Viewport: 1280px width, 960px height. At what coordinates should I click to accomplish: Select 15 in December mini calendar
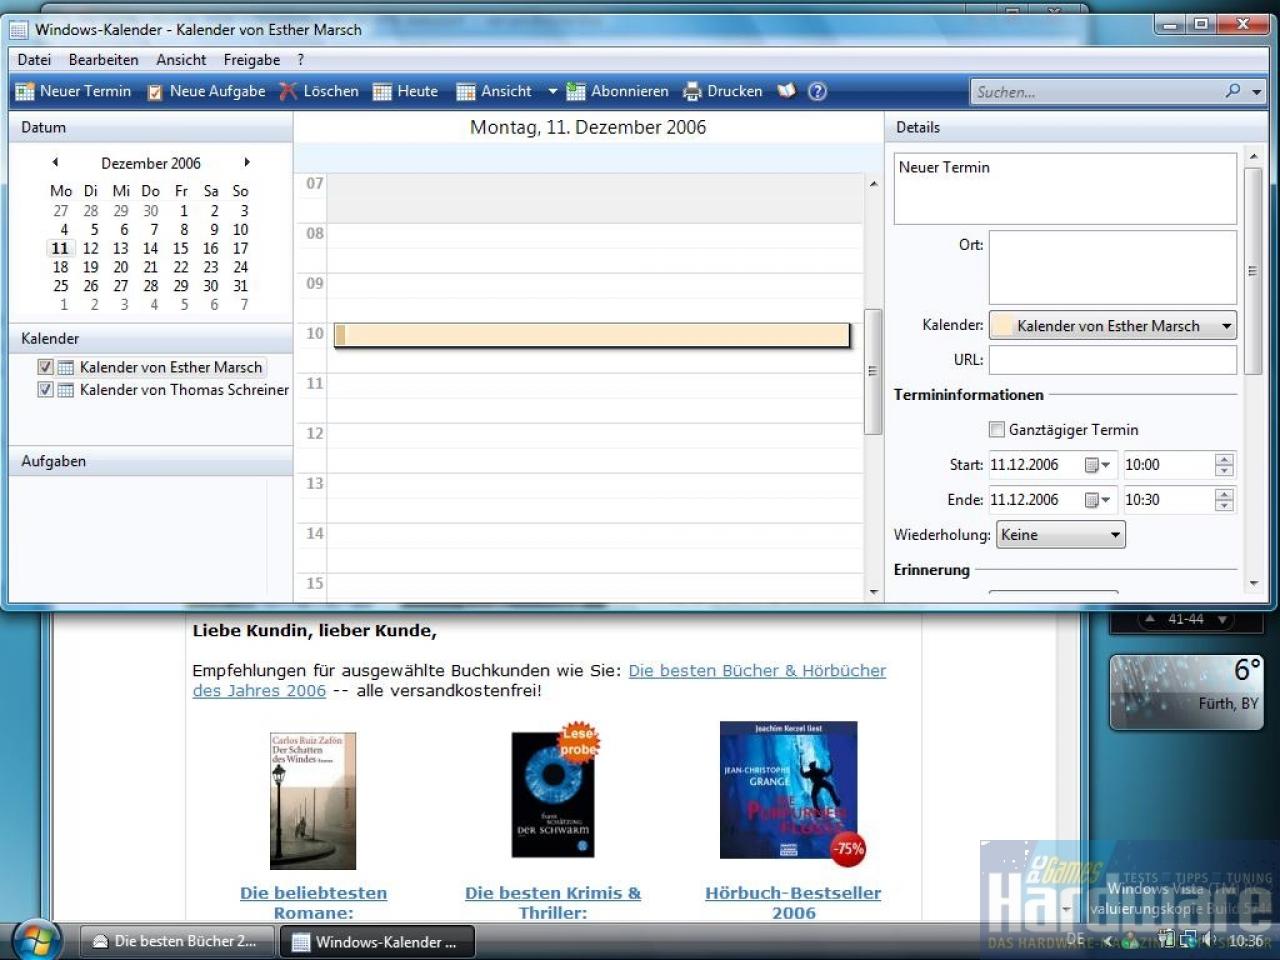[180, 248]
